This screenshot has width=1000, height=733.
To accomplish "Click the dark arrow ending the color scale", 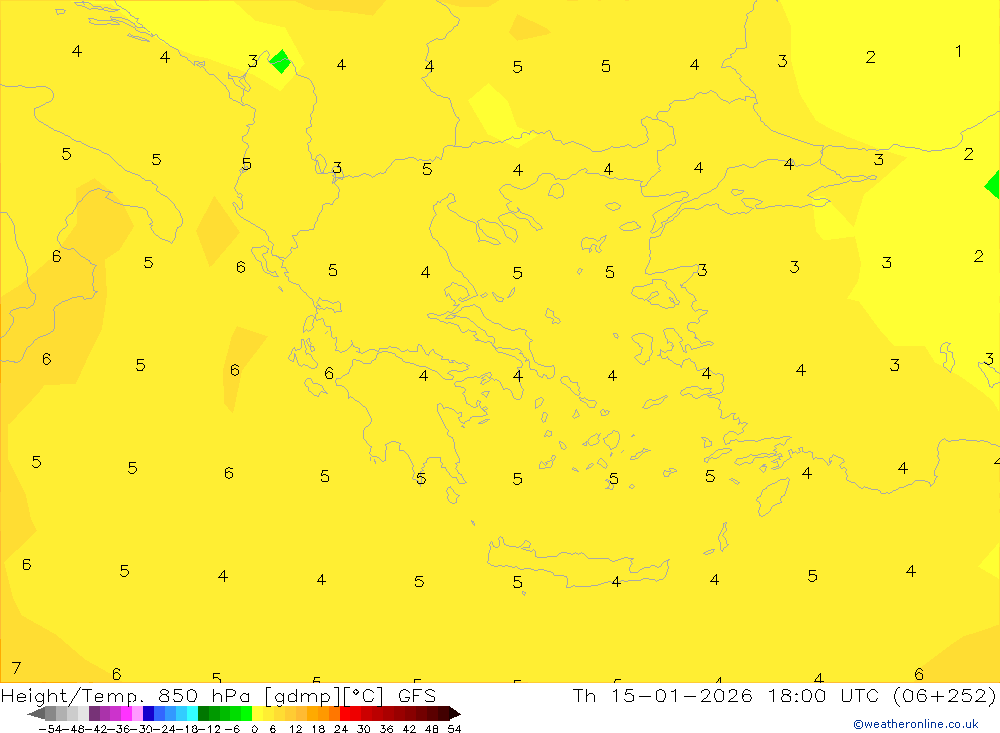I will [x=455, y=714].
